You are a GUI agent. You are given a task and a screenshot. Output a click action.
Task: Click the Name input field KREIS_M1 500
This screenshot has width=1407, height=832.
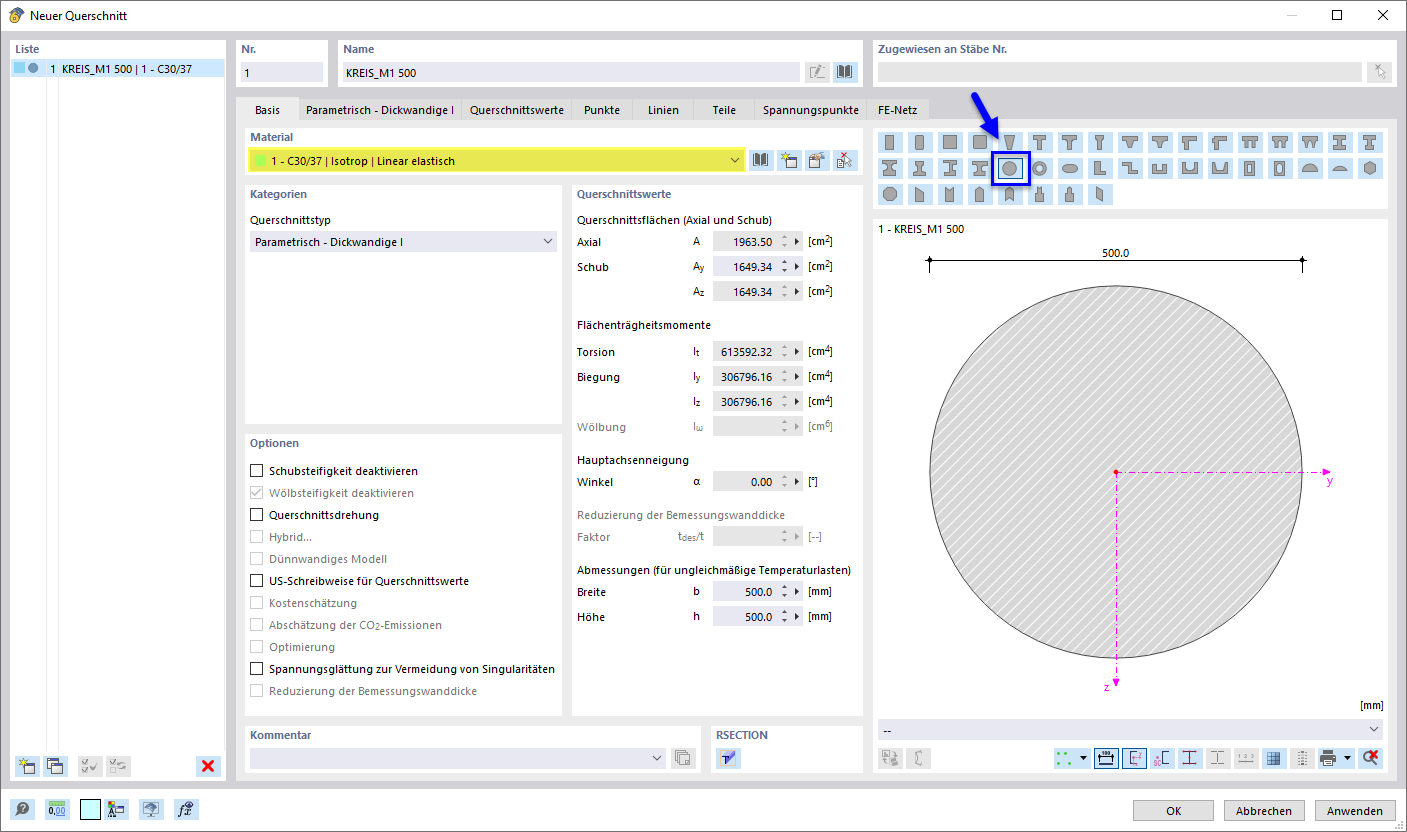tap(571, 72)
